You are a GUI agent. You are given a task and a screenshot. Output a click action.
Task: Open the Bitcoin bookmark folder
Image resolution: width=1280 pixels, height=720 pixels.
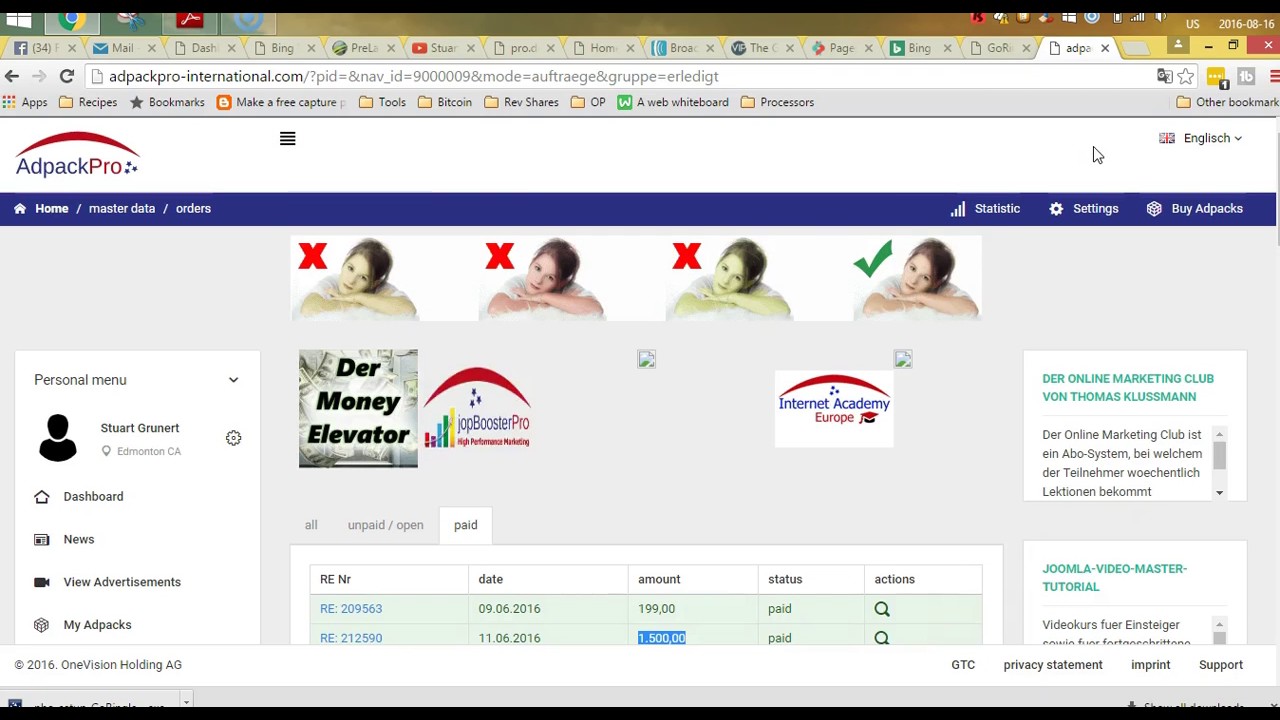[445, 102]
